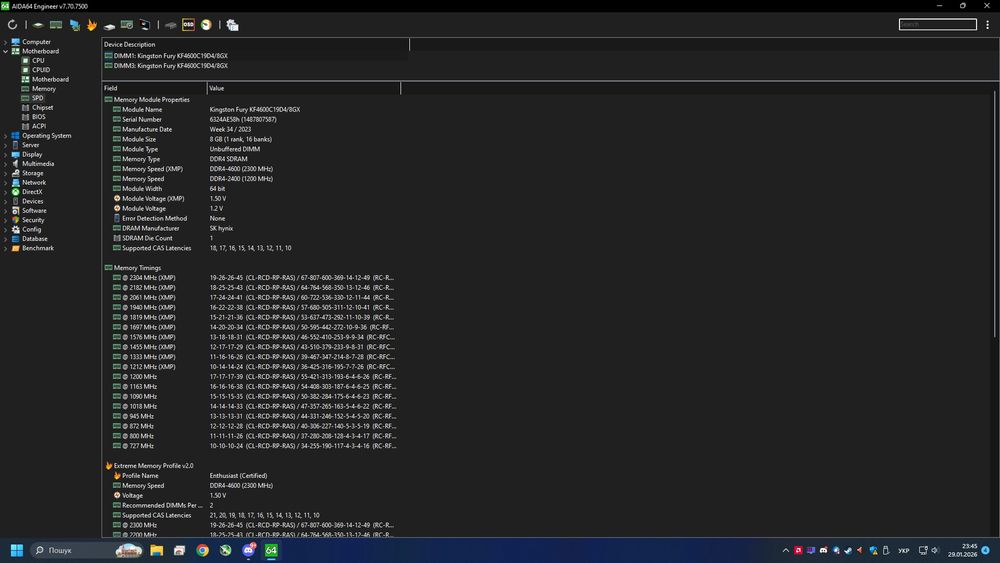Click the board-with-clock toolbar icon

click(x=127, y=25)
